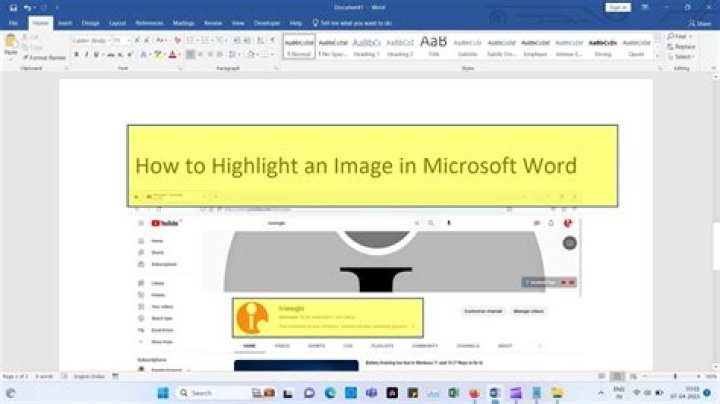Switch to the Insert ribbon tab

[x=65, y=23]
